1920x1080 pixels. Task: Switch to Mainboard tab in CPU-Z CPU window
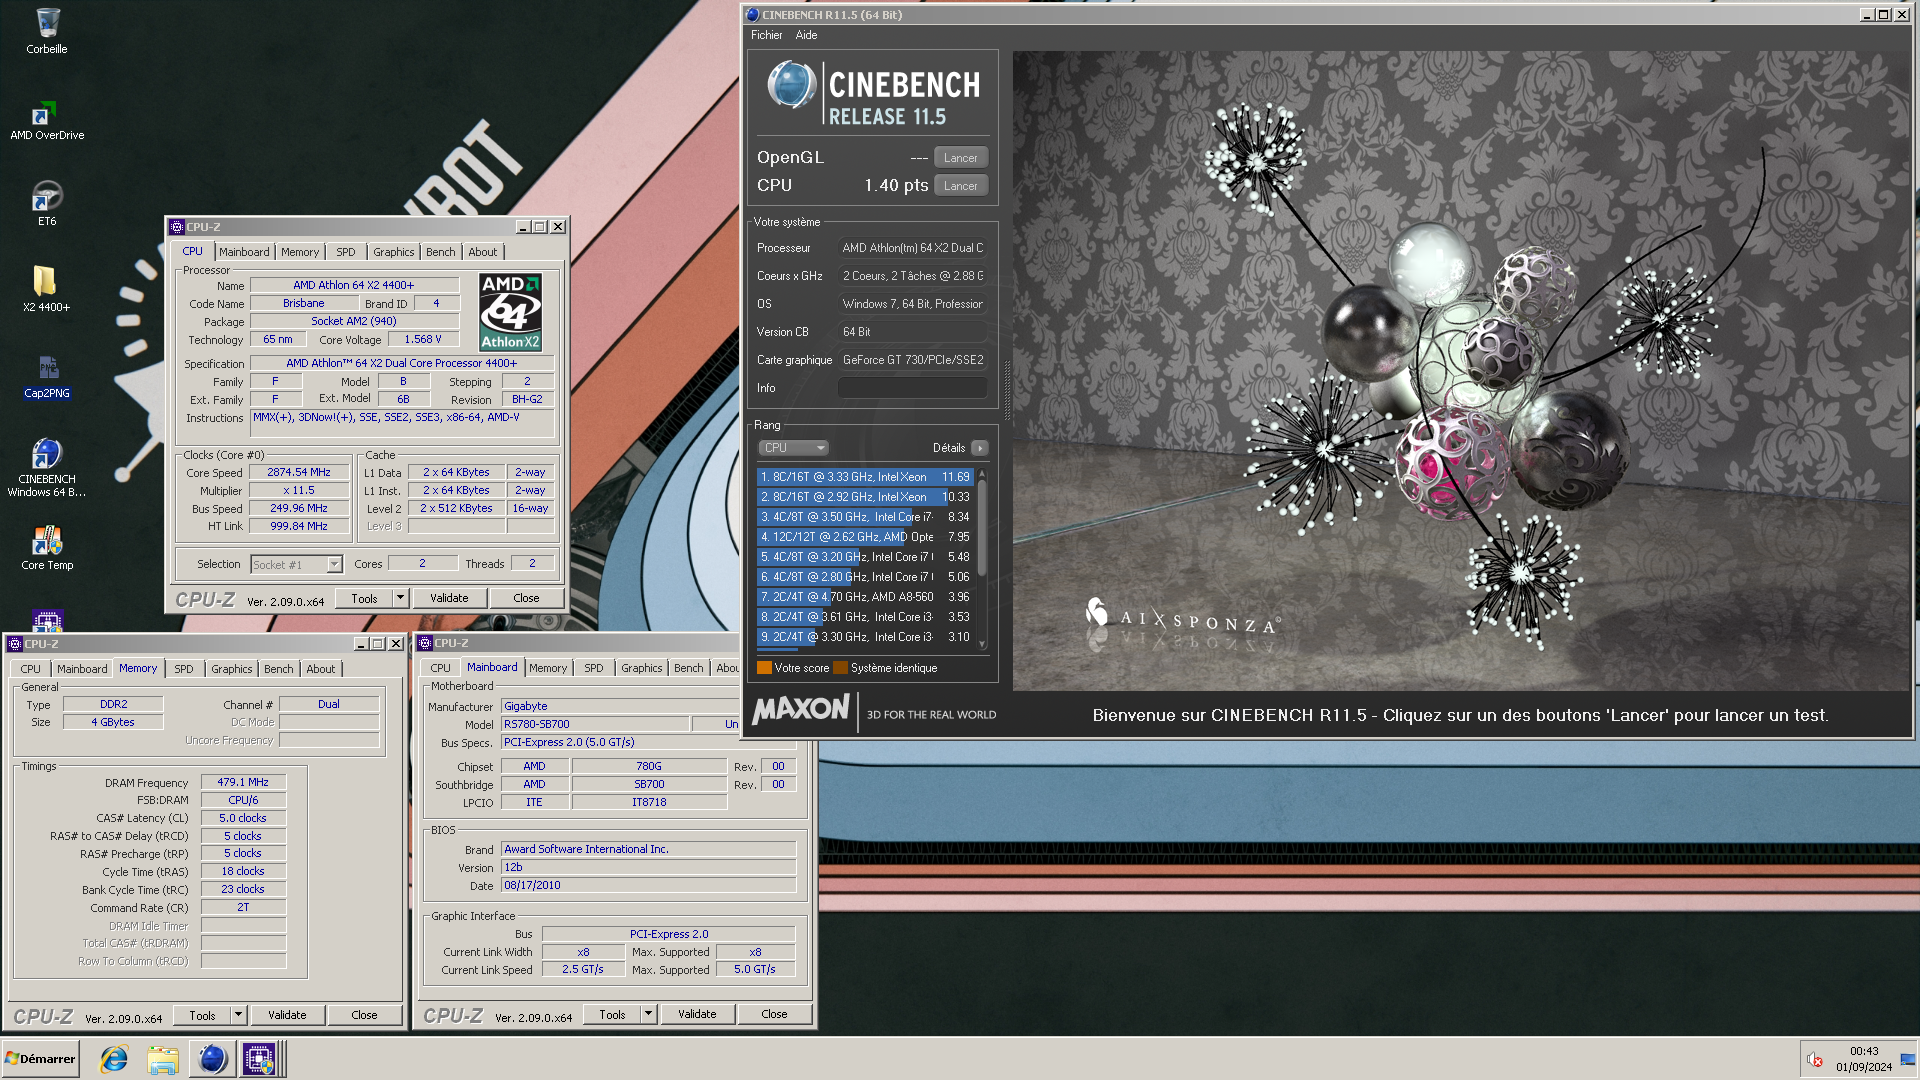point(244,252)
